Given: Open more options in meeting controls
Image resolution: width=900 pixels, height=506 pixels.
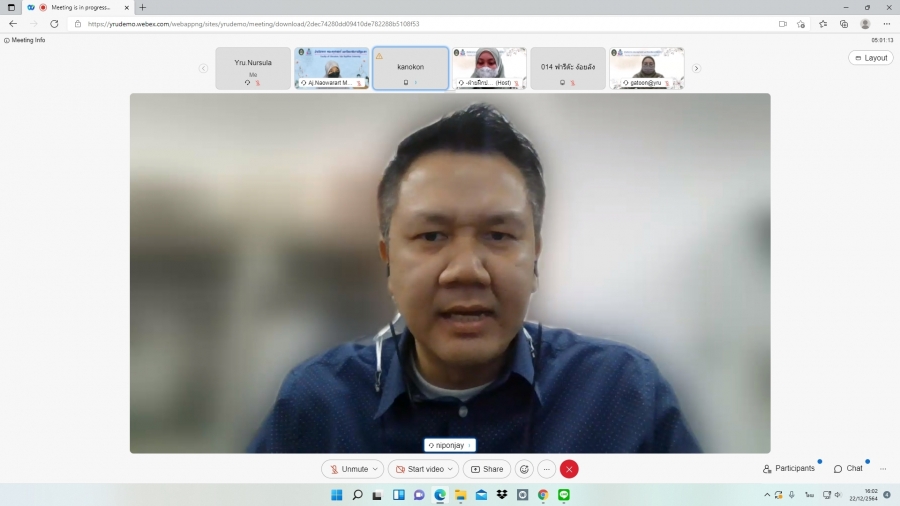Looking at the screenshot, I should (546, 469).
